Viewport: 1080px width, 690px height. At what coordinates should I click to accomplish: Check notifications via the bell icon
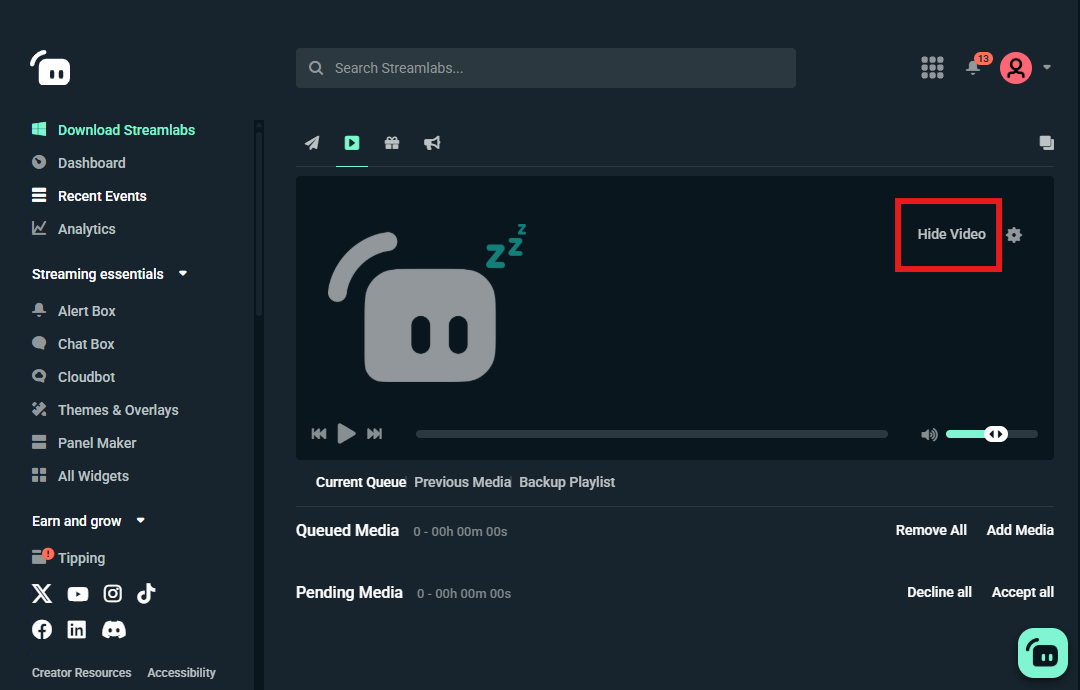click(x=972, y=68)
